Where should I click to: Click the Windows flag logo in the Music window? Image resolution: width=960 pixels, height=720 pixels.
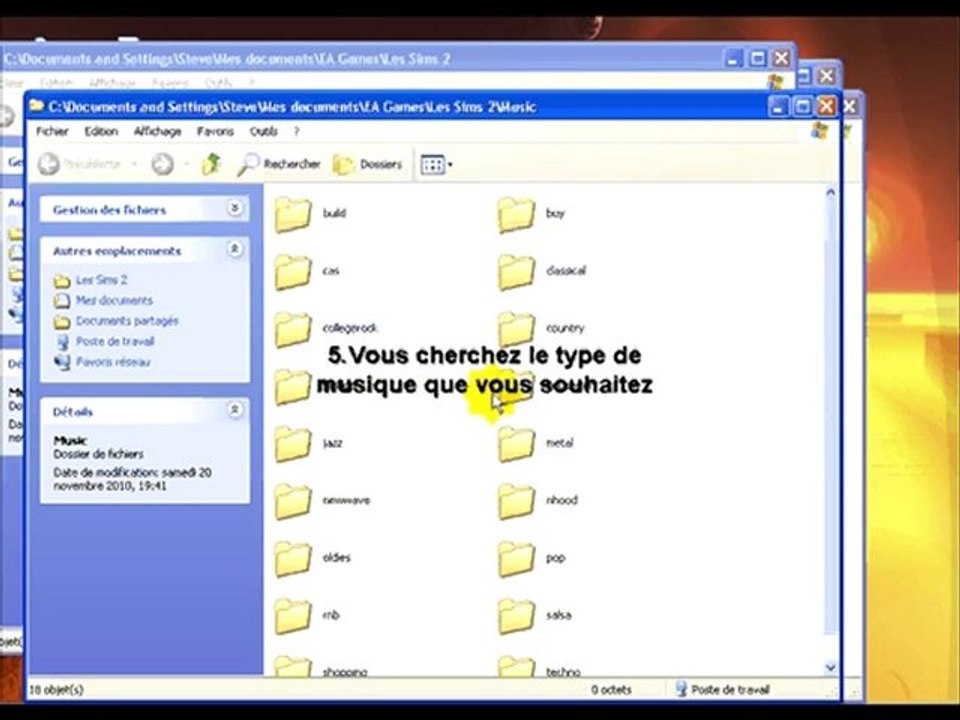[819, 130]
